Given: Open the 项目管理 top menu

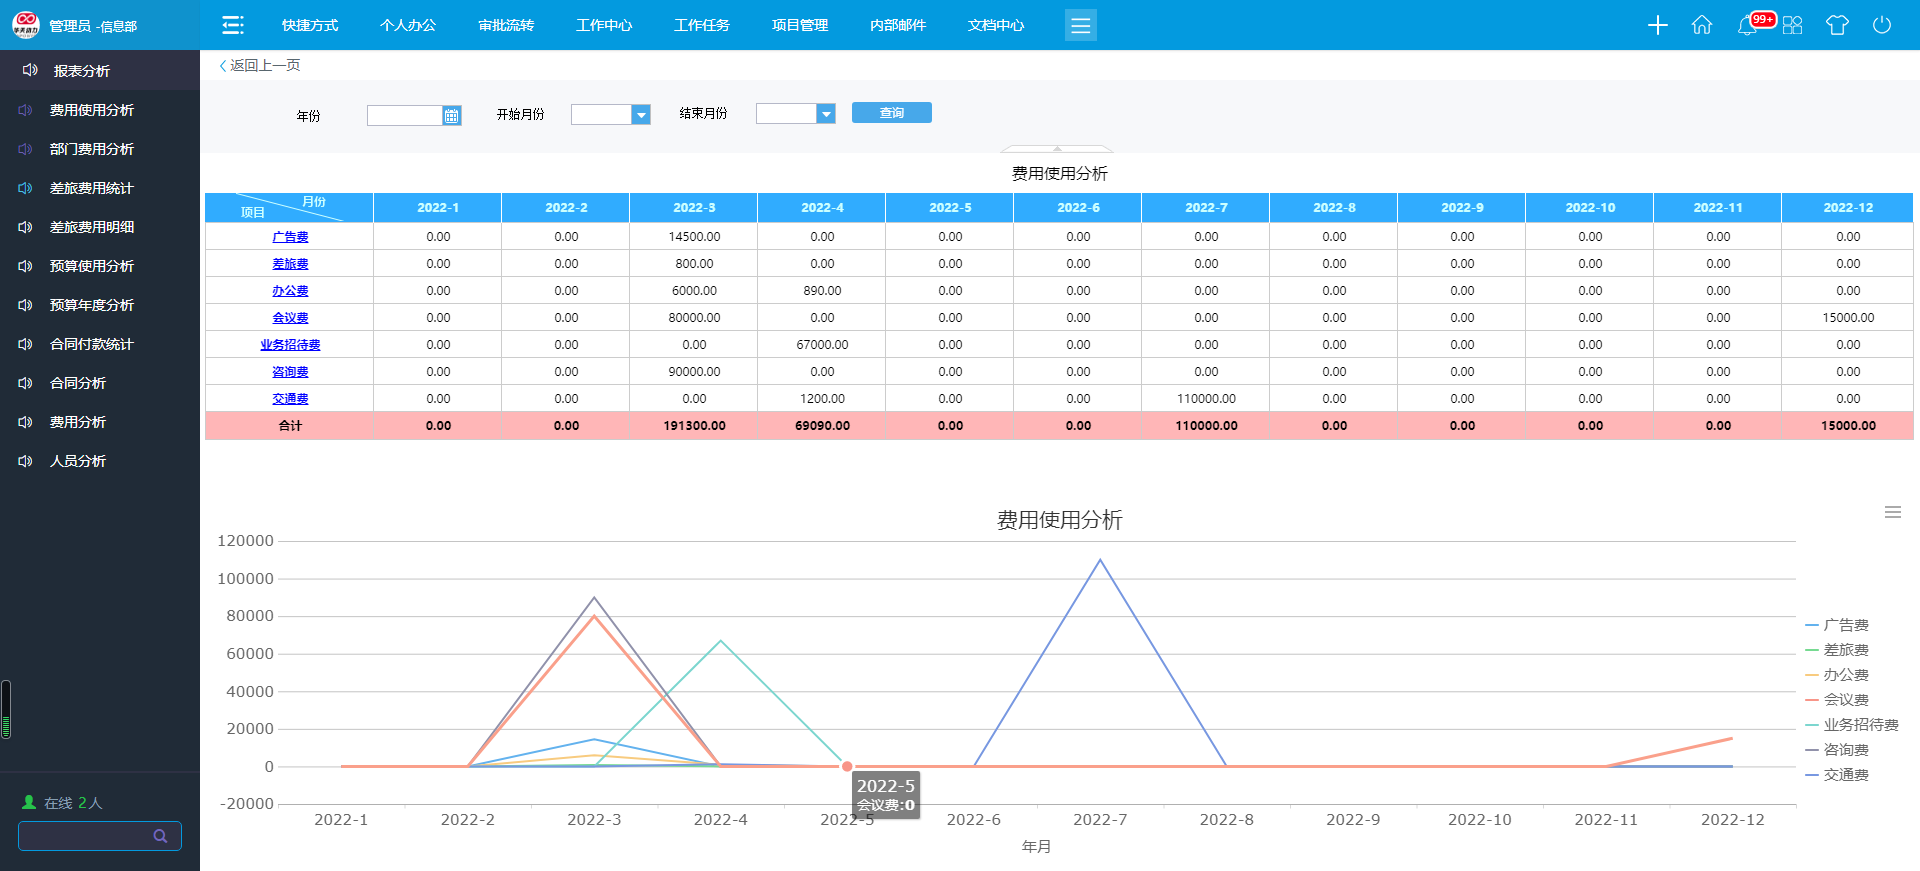Looking at the screenshot, I should (x=800, y=25).
